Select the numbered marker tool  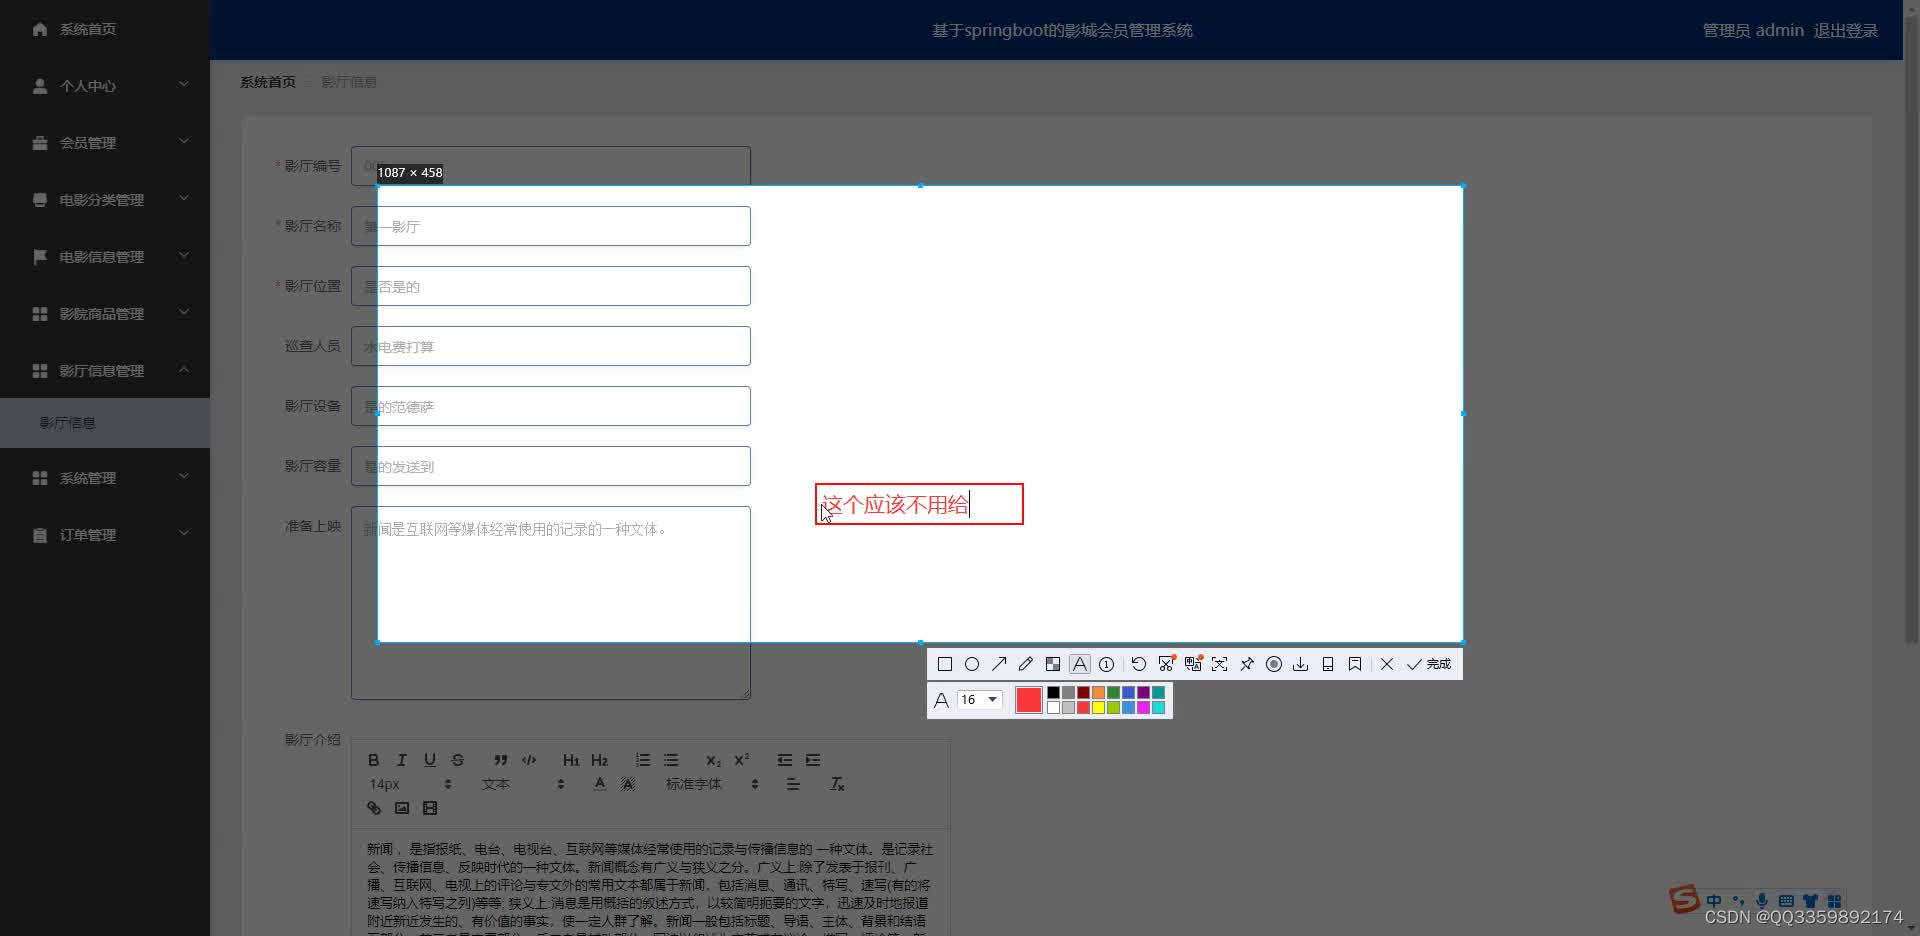point(1106,664)
